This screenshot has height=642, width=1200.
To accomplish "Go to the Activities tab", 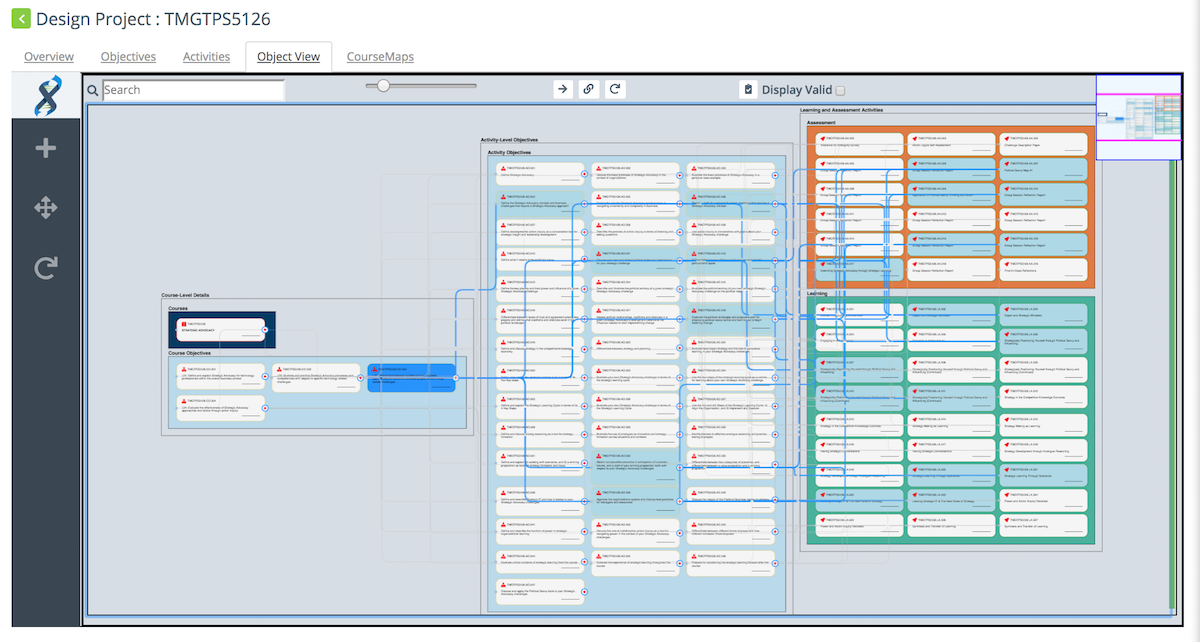I will 206,57.
